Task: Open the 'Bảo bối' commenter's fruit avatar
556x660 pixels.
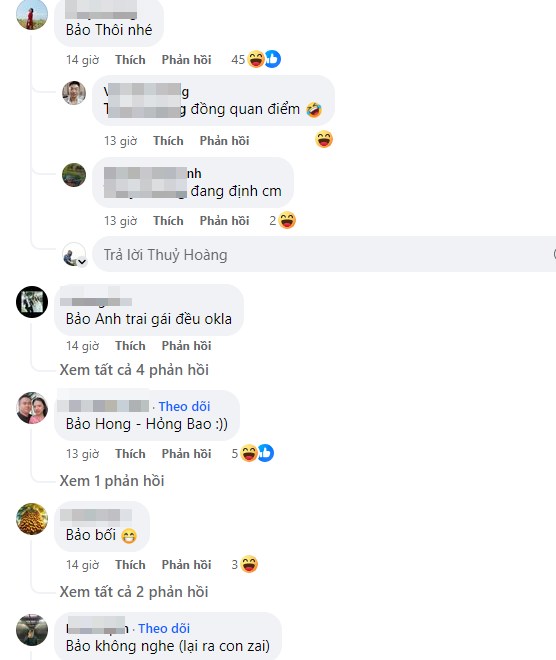Action: (x=32, y=519)
